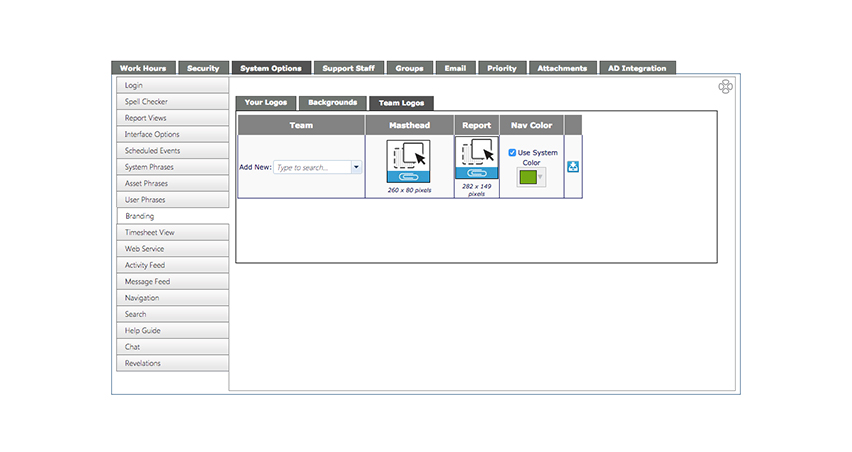Switch to the Your Logos tab
The width and height of the screenshot is (852, 452).
point(266,103)
